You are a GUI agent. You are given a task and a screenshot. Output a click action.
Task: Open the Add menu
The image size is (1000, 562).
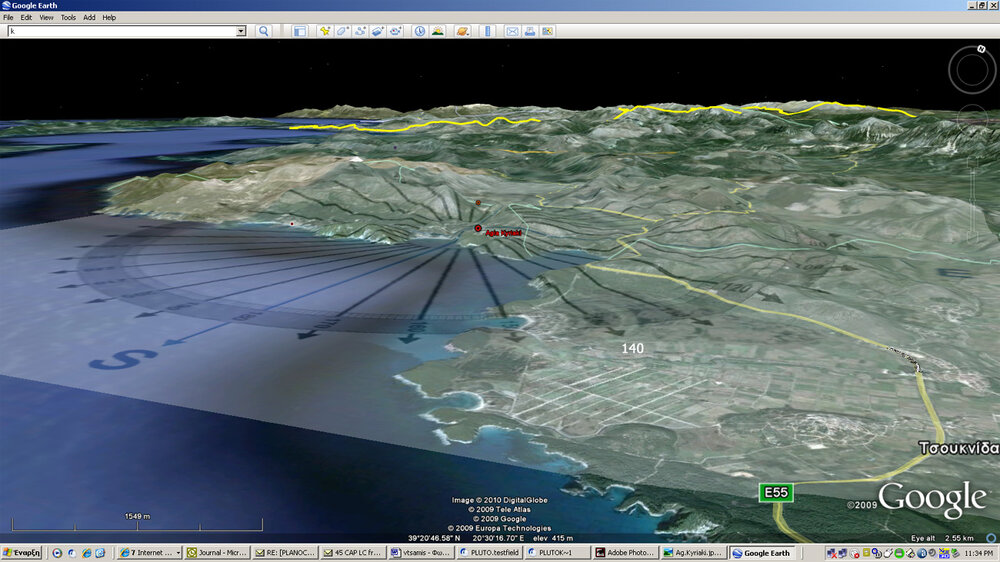coord(89,18)
